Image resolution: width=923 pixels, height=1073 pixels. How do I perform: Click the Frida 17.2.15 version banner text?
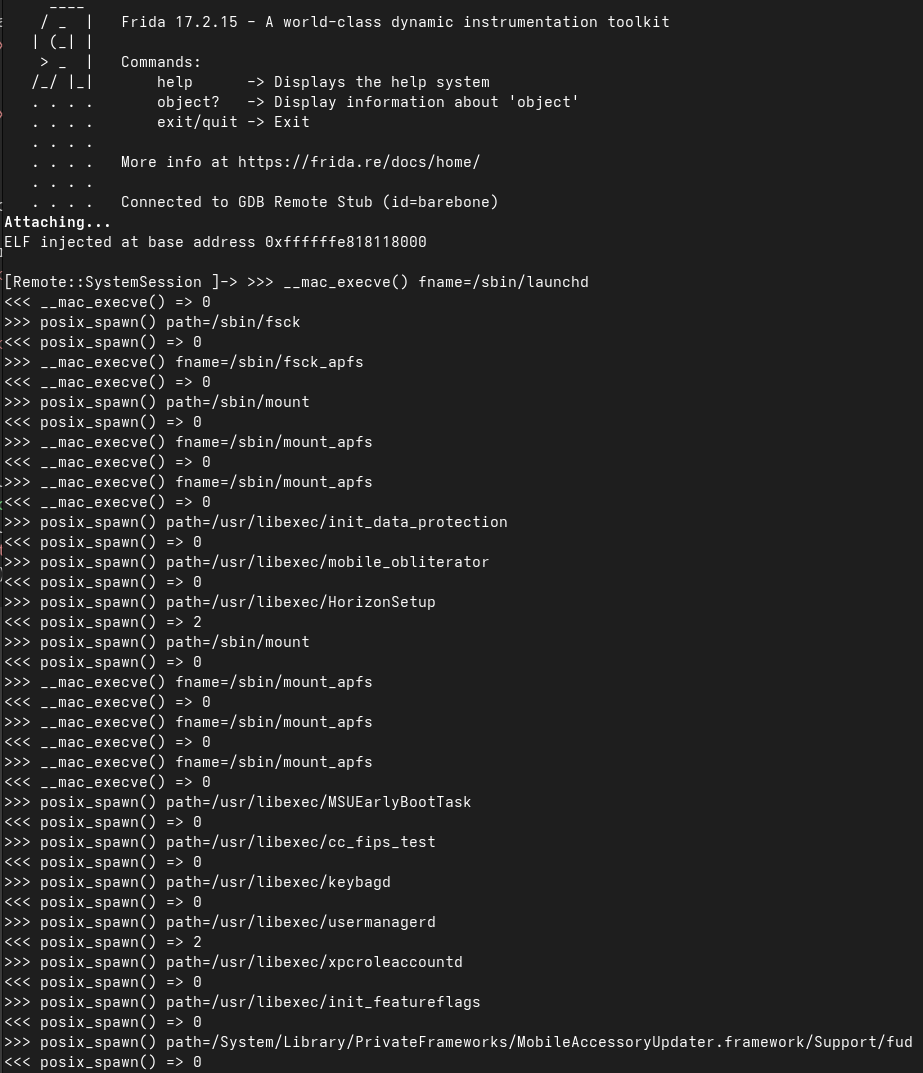395,22
